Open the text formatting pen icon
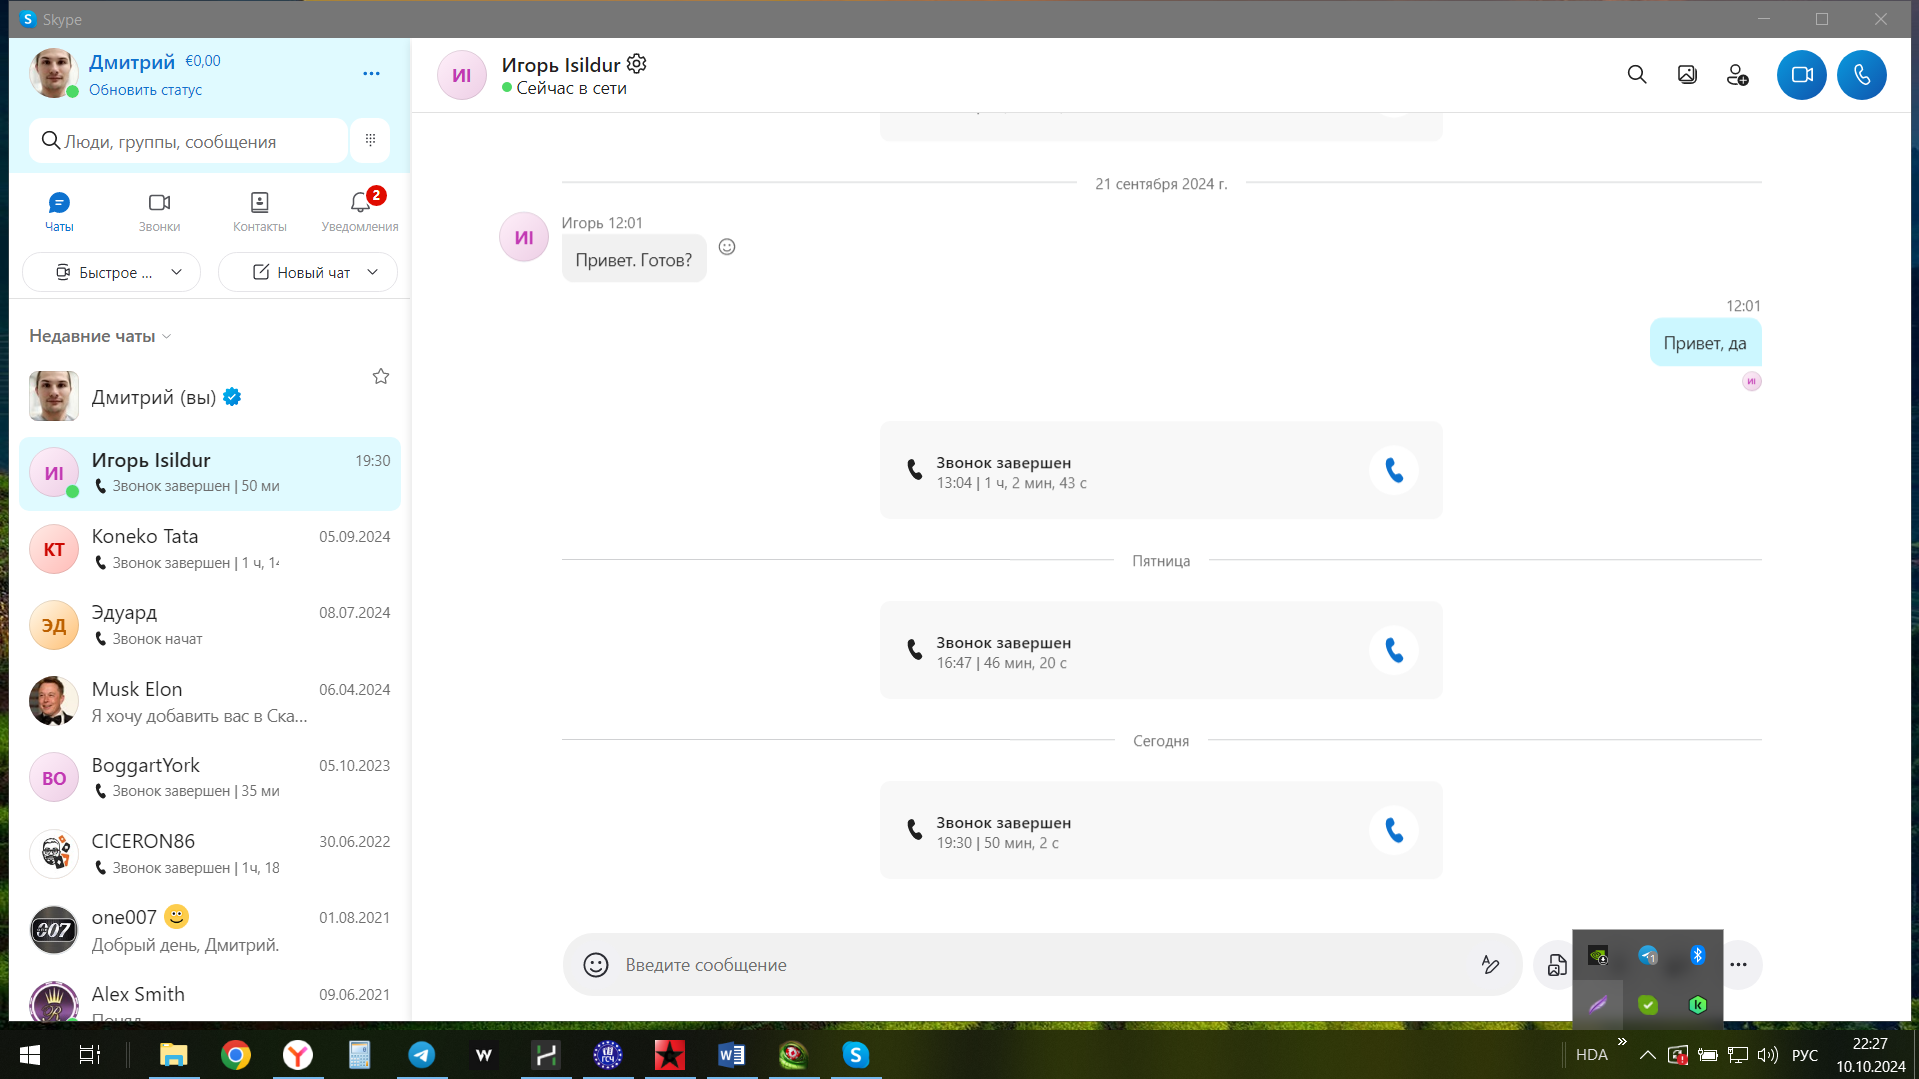 [1490, 965]
